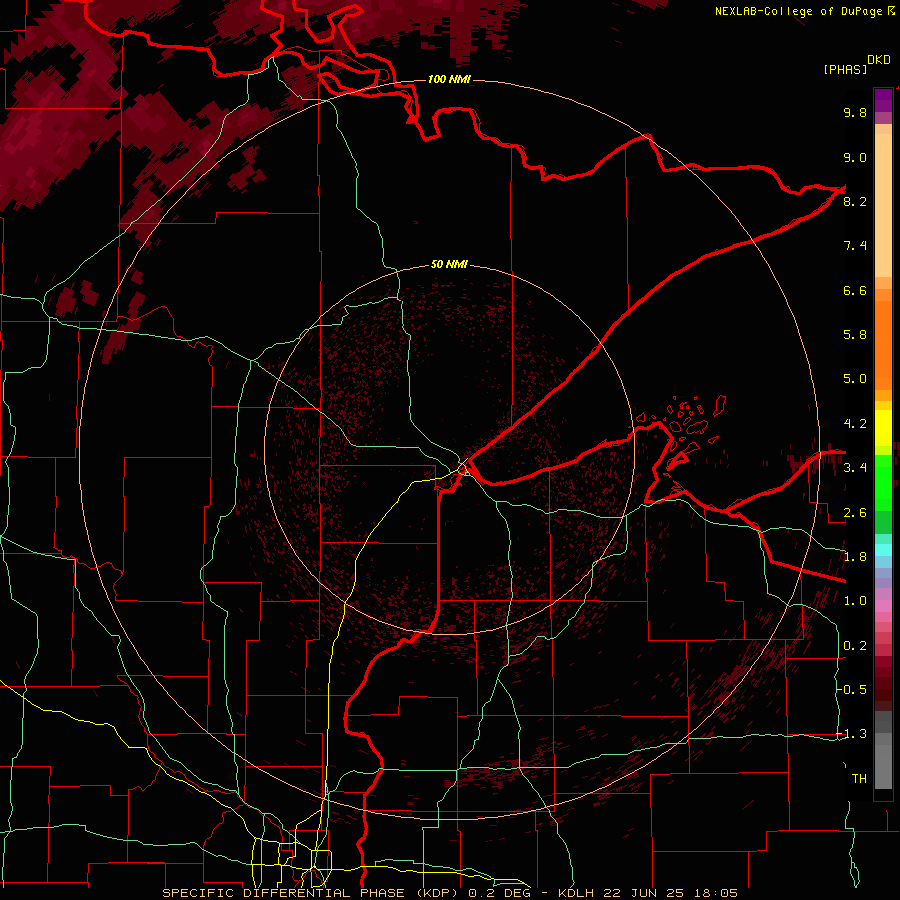Select the 5.8 scale value
The width and height of the screenshot is (900, 900).
click(855, 335)
